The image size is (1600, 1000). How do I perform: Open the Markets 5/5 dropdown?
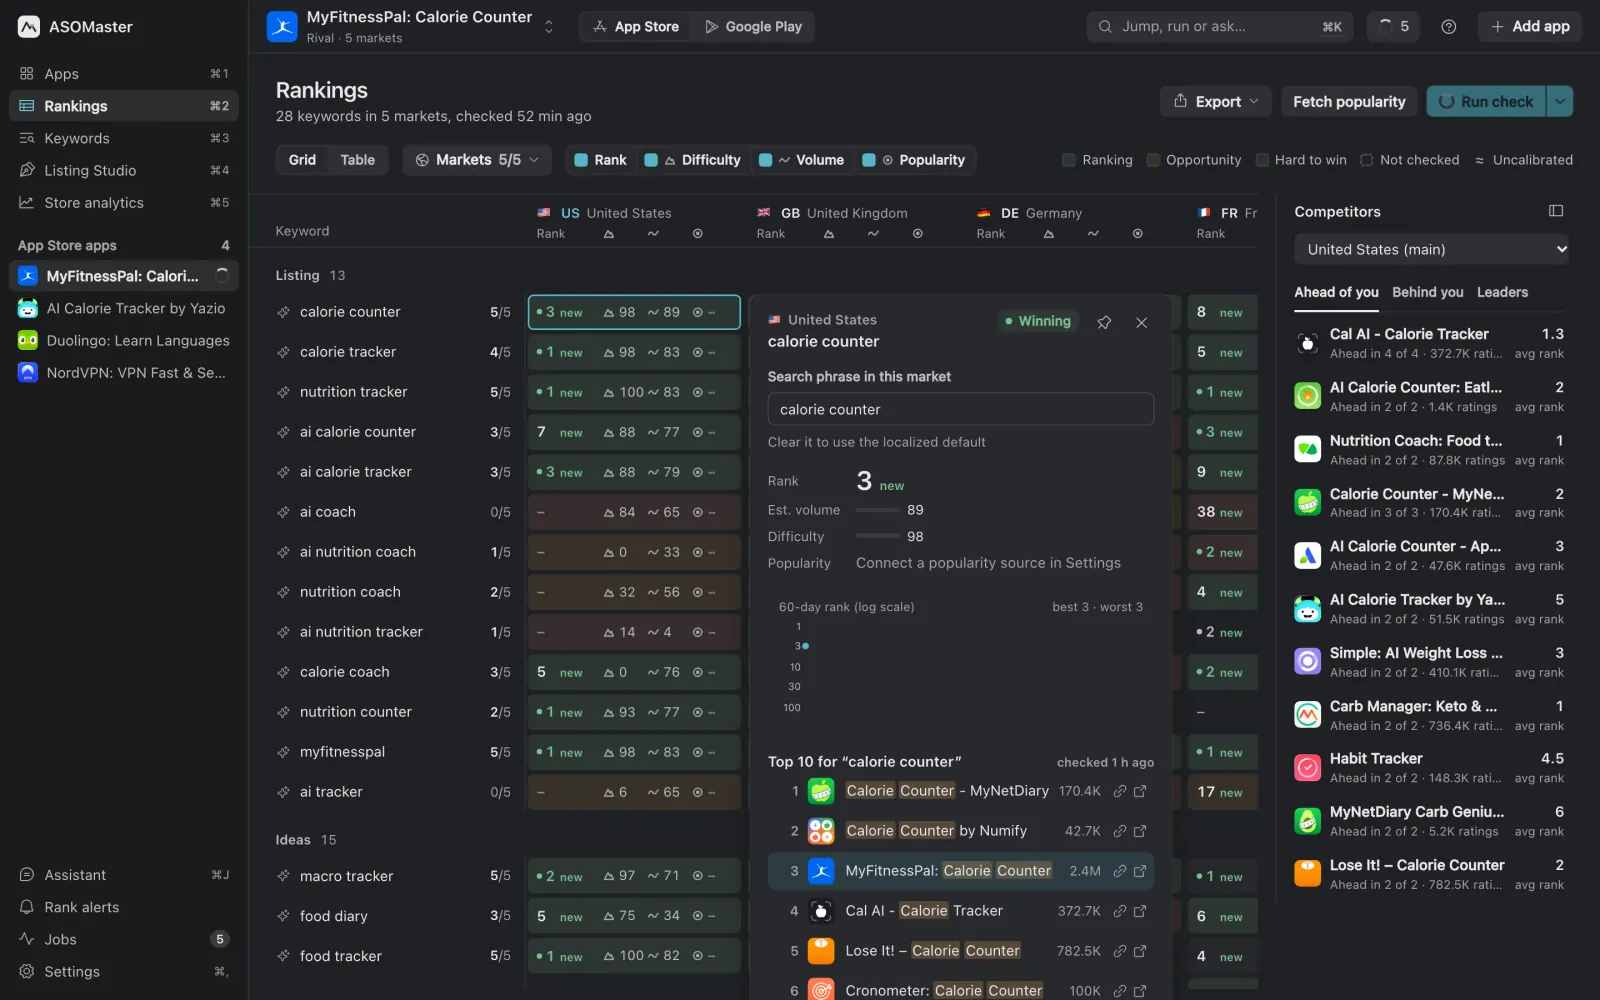pyautogui.click(x=478, y=160)
